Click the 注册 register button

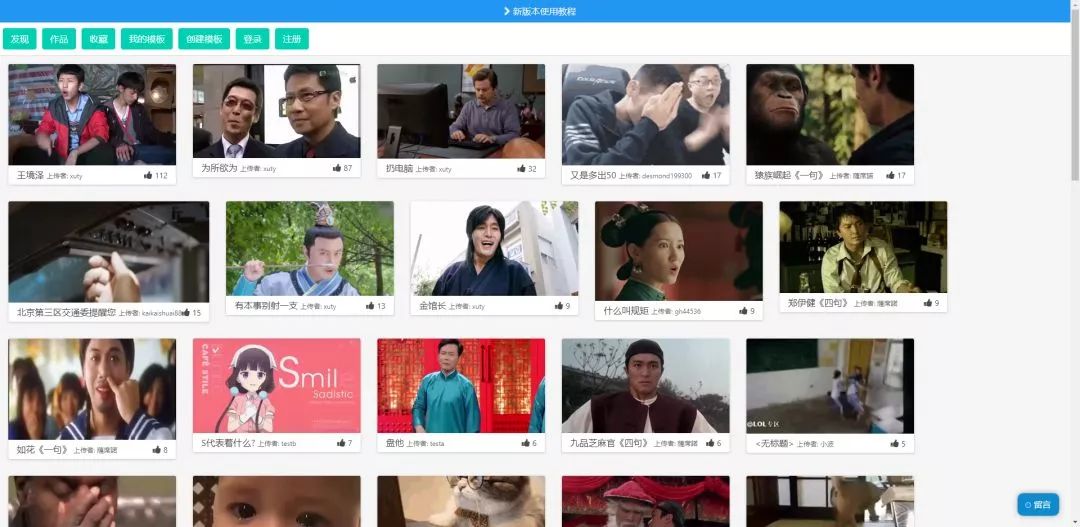tap(292, 39)
